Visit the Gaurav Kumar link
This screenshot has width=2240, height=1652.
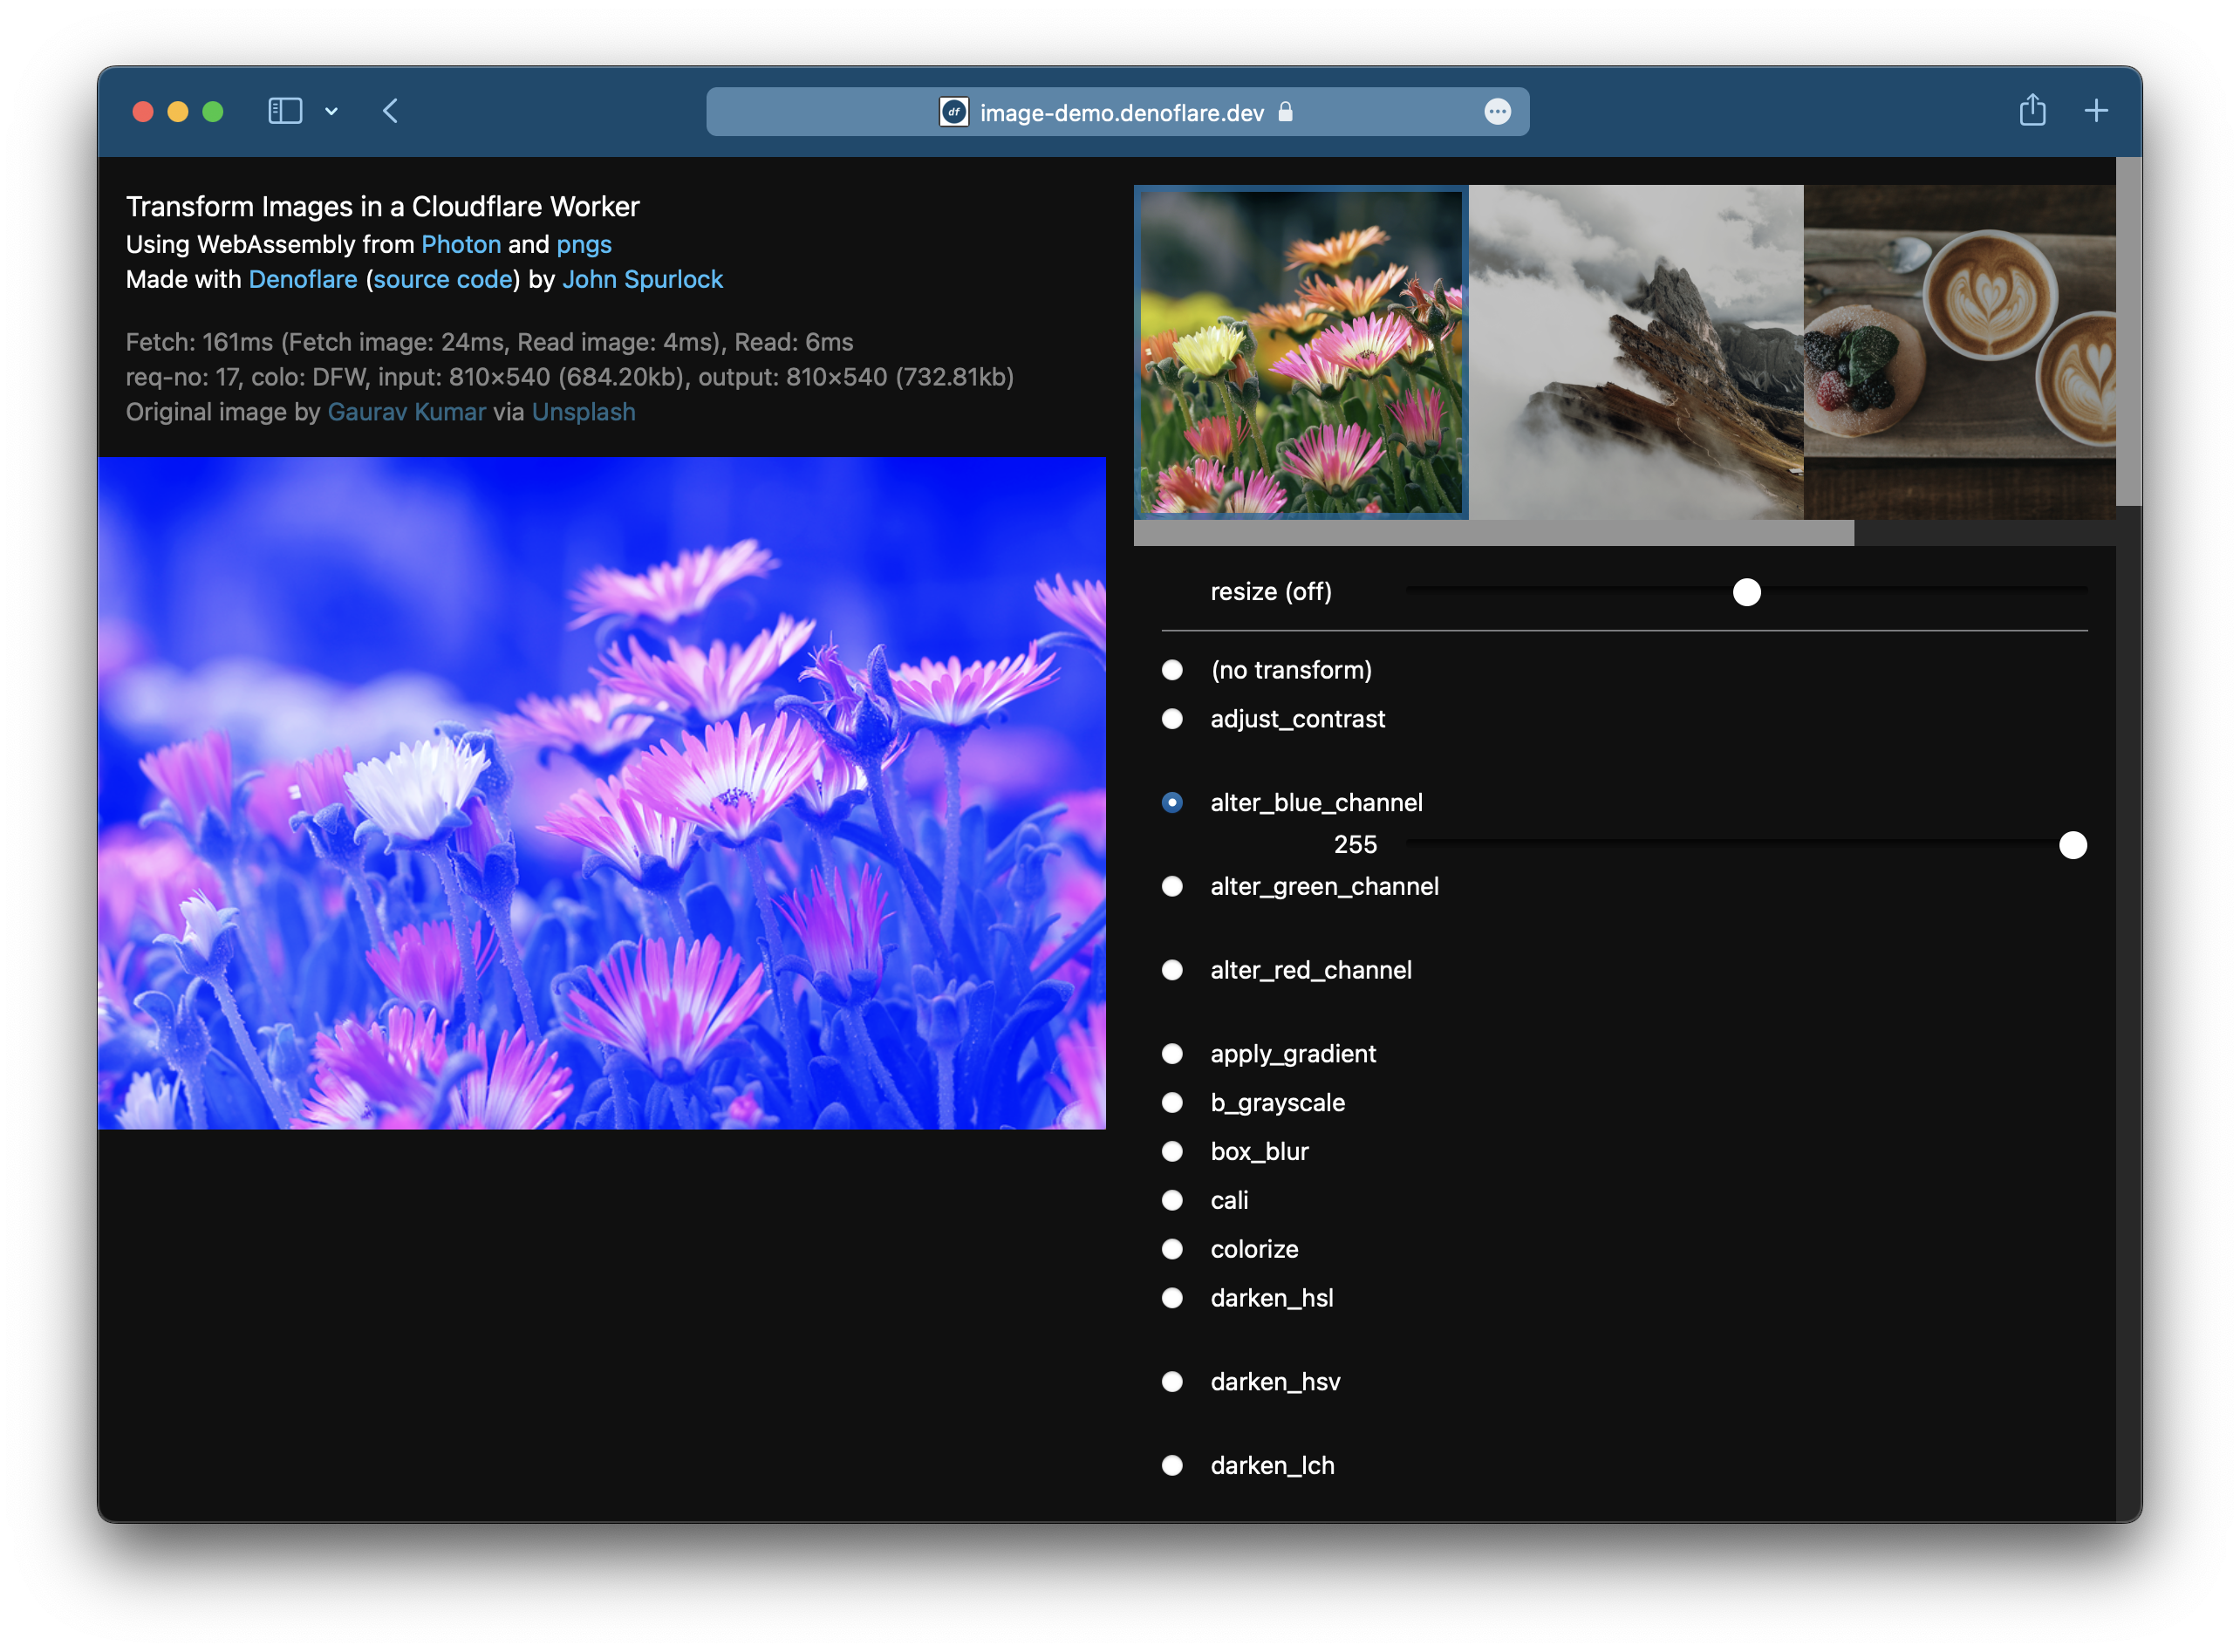(406, 412)
